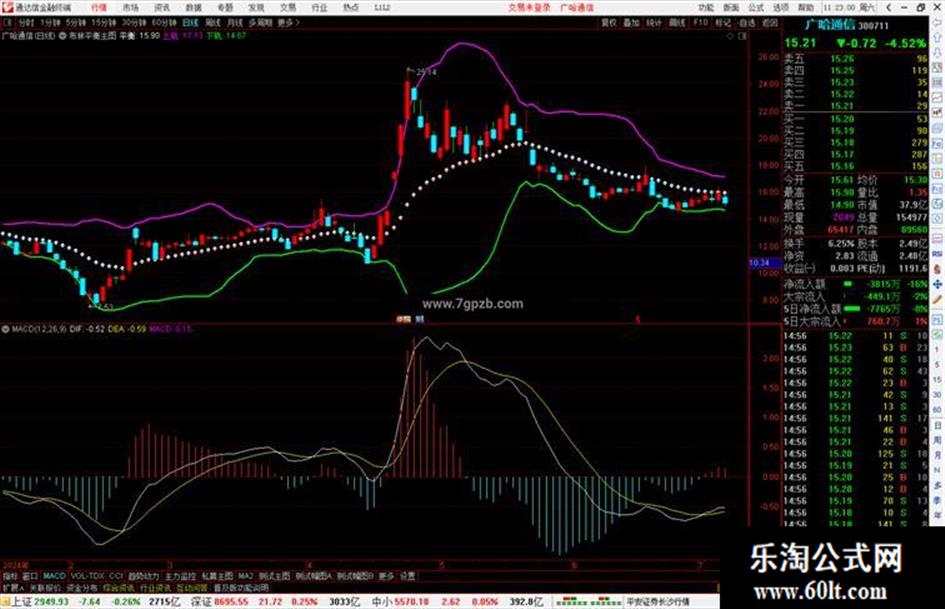Switch chart to 分时 period
This screenshot has height=609, width=945.
coord(26,22)
